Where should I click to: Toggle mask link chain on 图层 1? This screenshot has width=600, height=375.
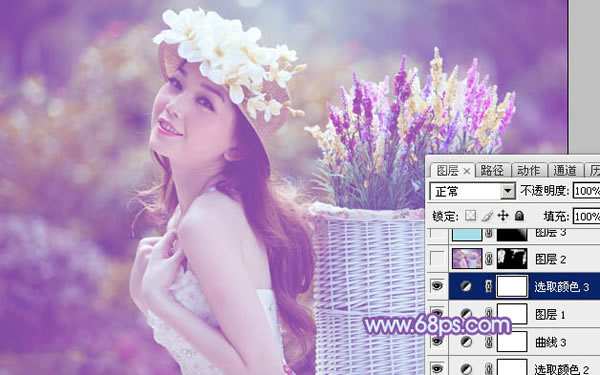click(x=489, y=314)
